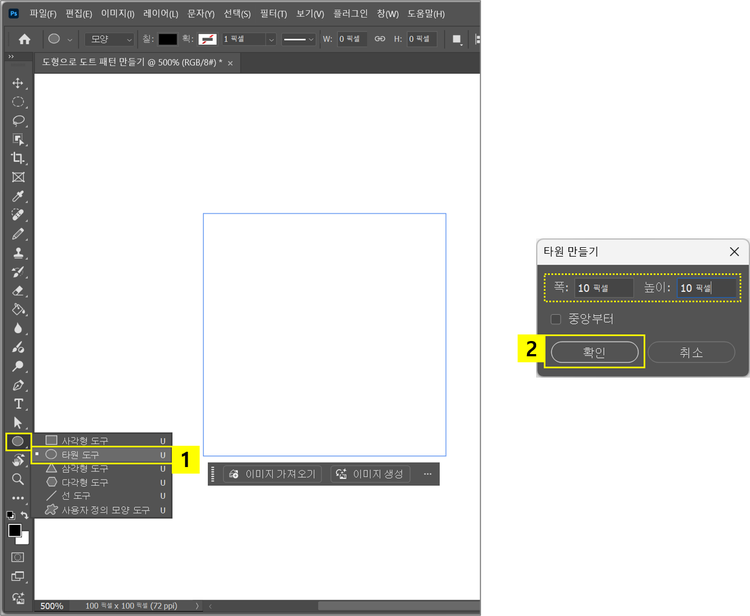Image resolution: width=750 pixels, height=616 pixels.
Task: Reset default foreground and background colors
Action: click(x=11, y=515)
